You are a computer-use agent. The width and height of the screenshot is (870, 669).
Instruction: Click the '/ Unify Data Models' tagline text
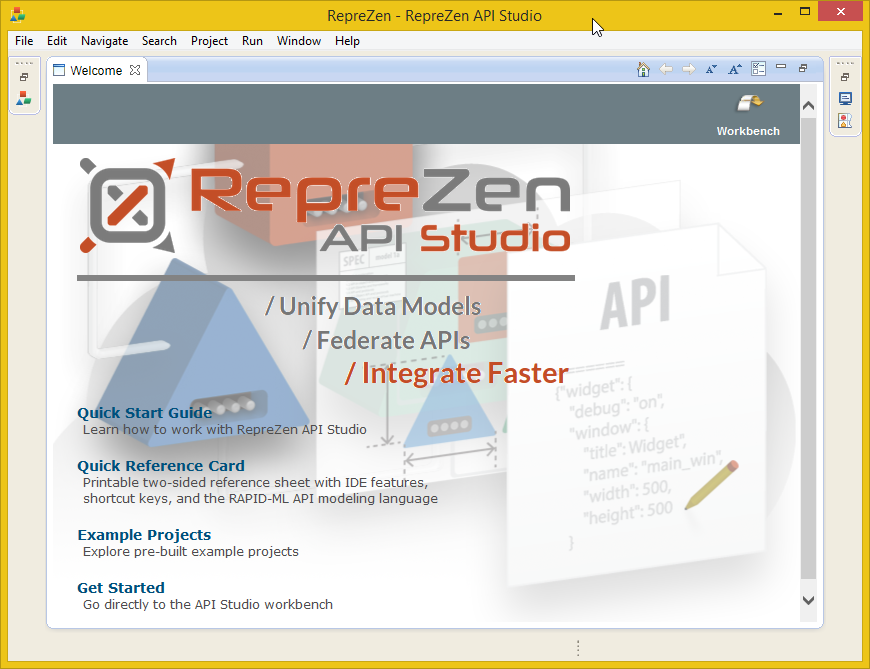[373, 306]
